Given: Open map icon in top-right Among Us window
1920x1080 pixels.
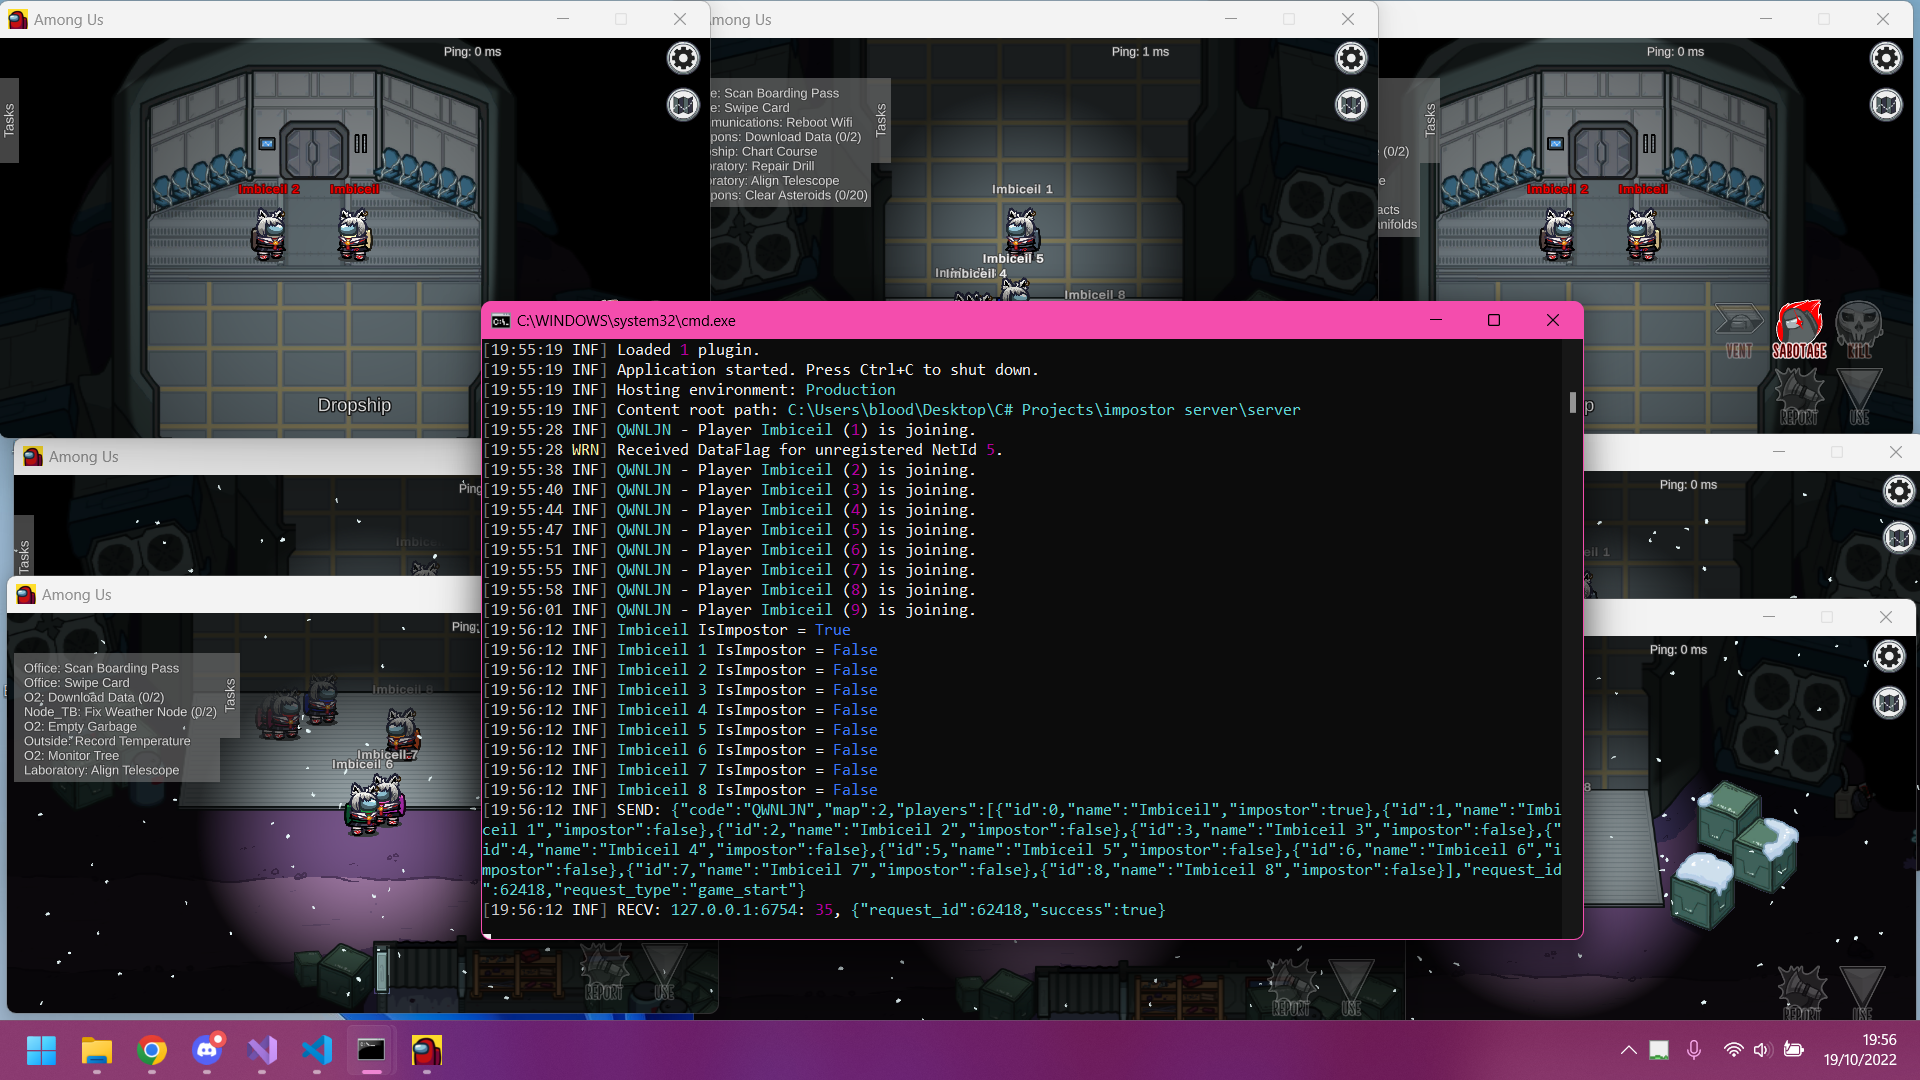Looking at the screenshot, I should click(x=1886, y=104).
